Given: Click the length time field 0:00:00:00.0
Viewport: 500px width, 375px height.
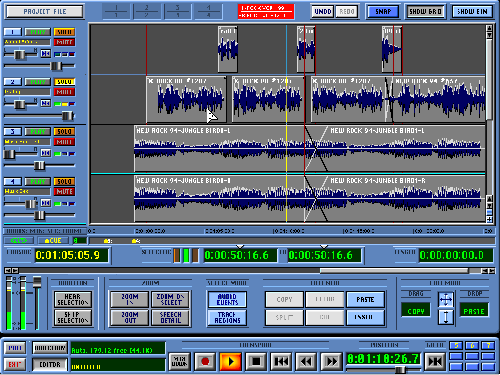Looking at the screenshot, I should coord(455,255).
